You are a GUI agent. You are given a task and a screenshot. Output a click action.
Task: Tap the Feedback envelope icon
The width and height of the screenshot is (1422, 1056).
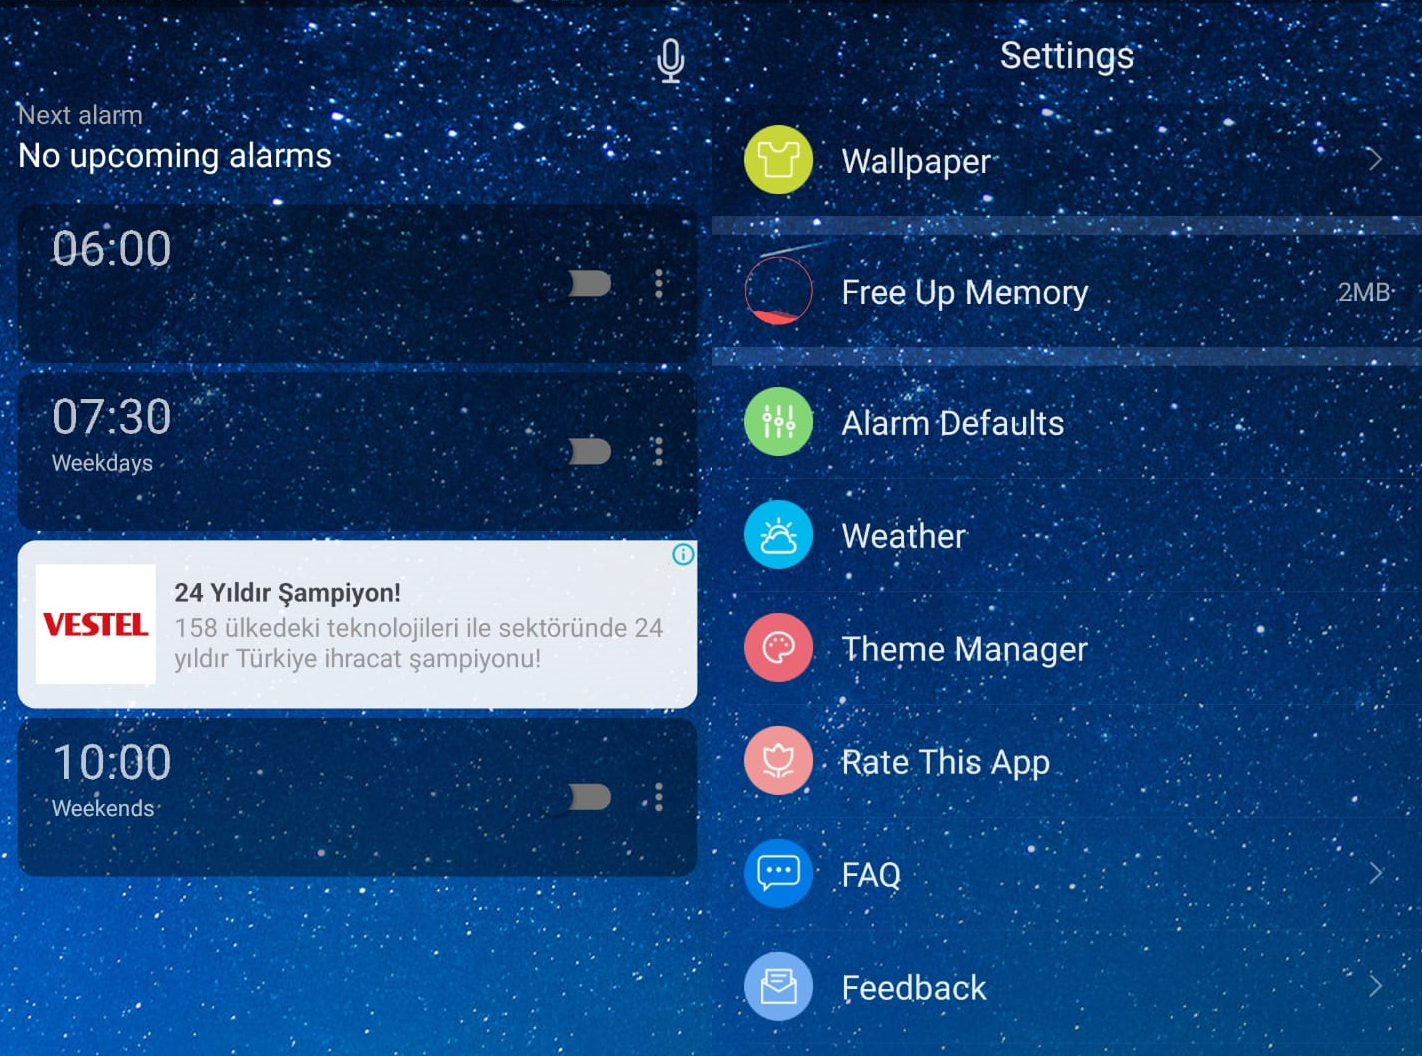point(778,987)
